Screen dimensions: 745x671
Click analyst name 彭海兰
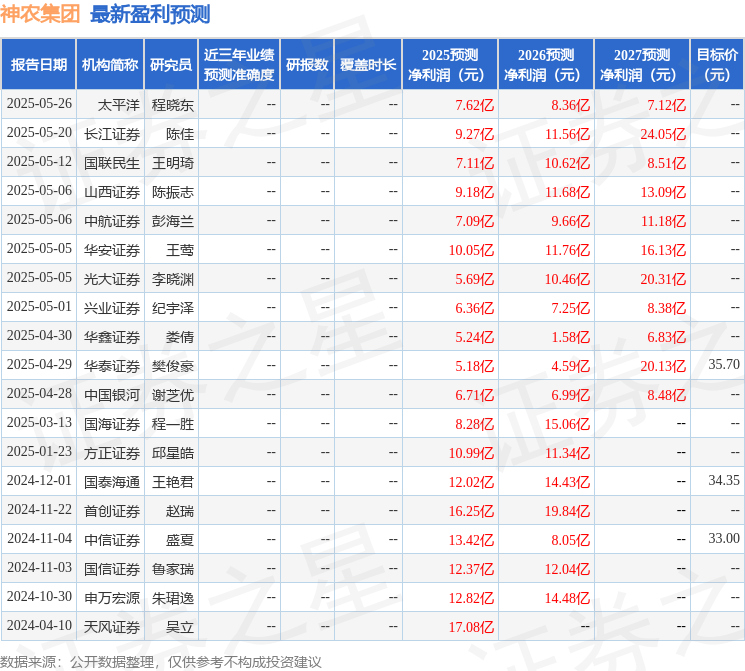tap(173, 221)
